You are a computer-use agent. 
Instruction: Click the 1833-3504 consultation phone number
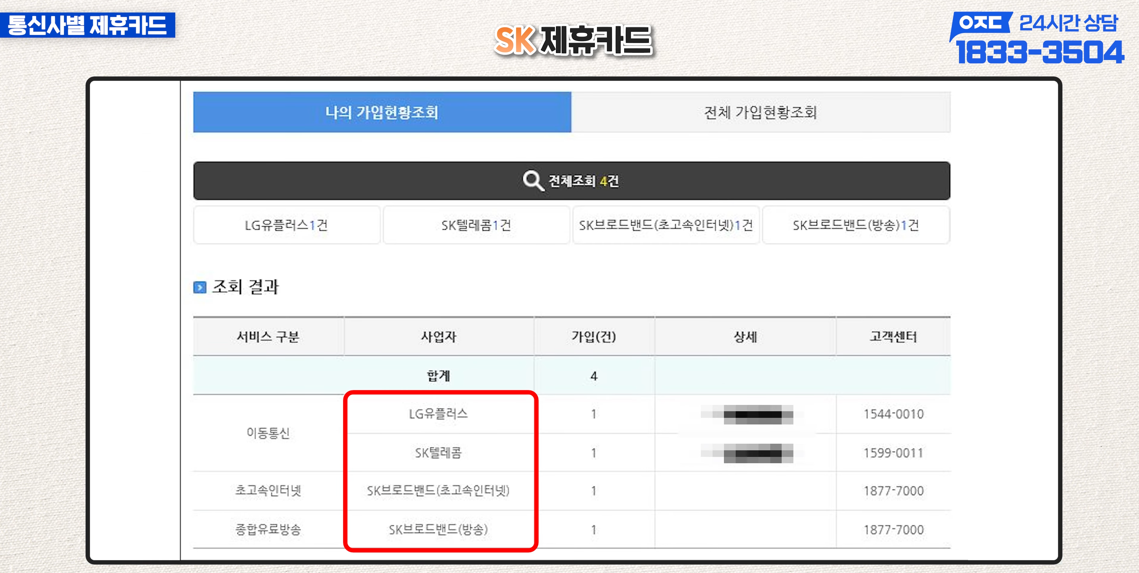click(1039, 52)
